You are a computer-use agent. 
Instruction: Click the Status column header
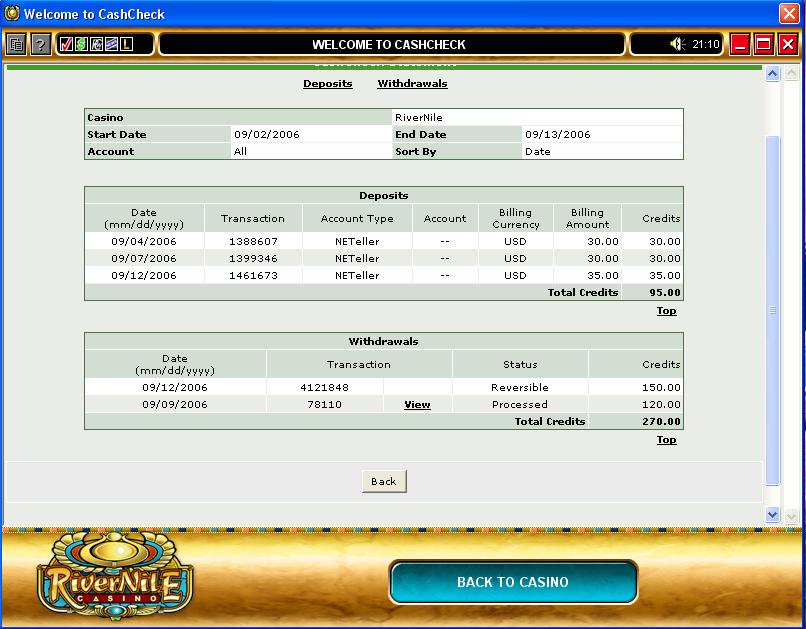(x=520, y=364)
